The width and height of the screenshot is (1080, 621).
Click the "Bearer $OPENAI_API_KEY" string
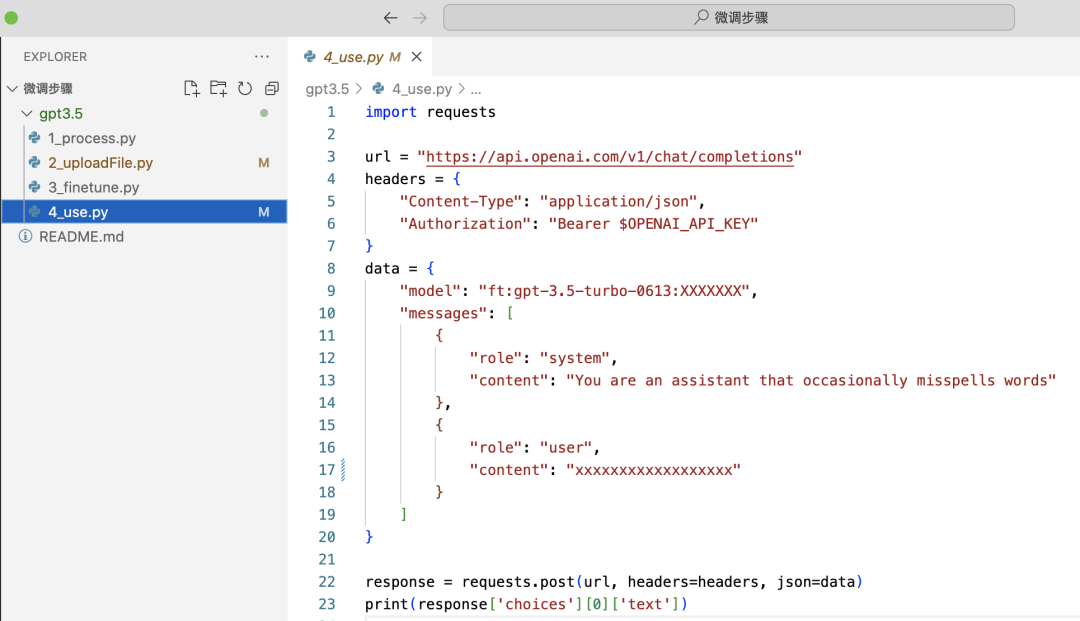pyautogui.click(x=653, y=224)
